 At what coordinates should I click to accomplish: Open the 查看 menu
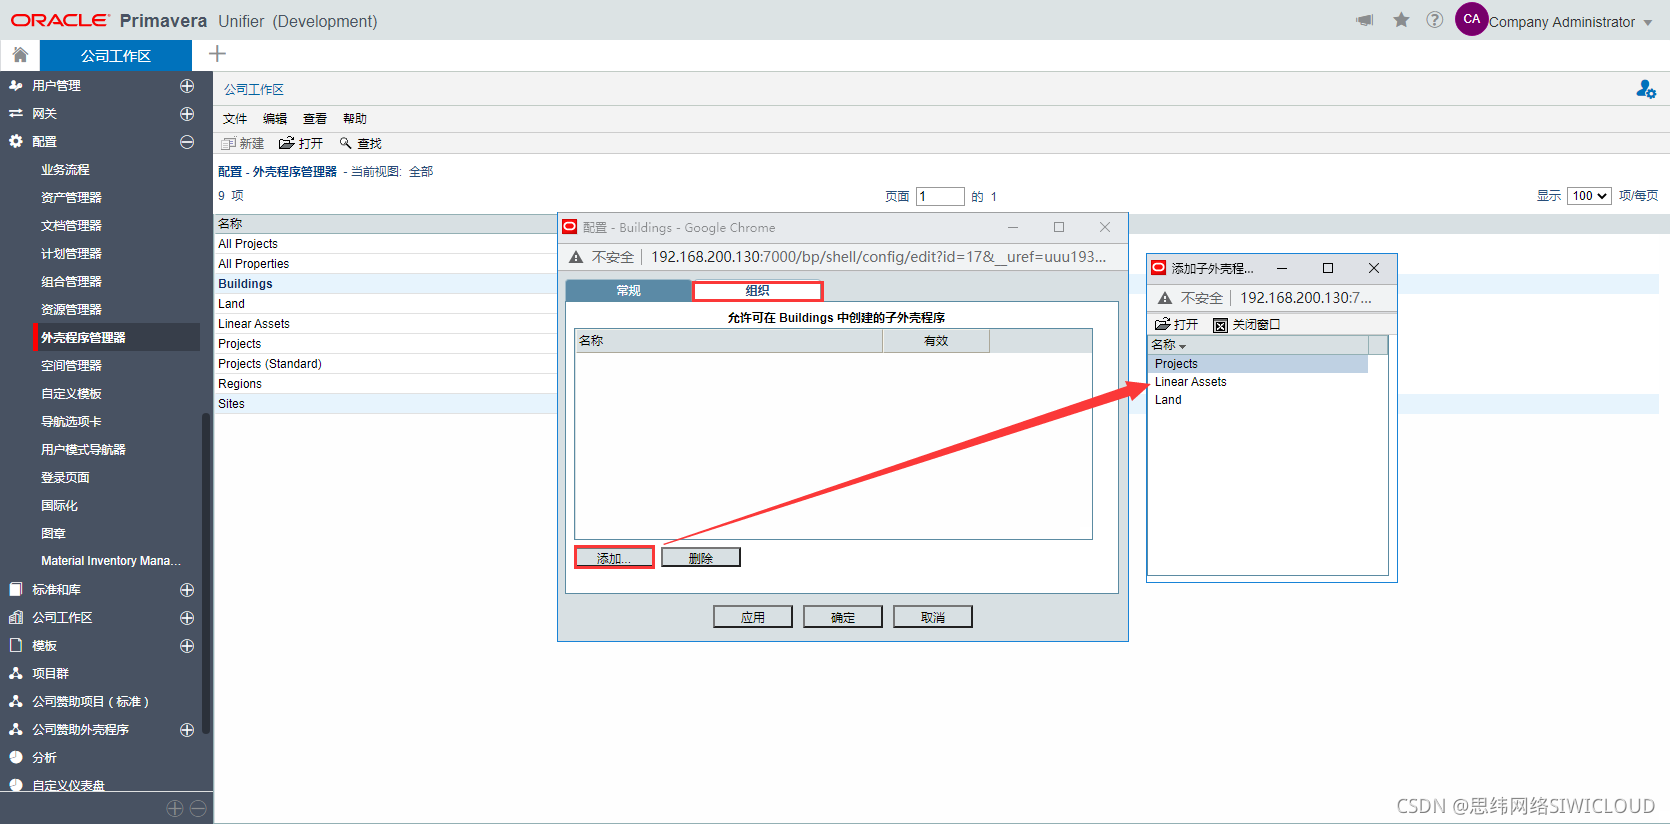point(315,119)
